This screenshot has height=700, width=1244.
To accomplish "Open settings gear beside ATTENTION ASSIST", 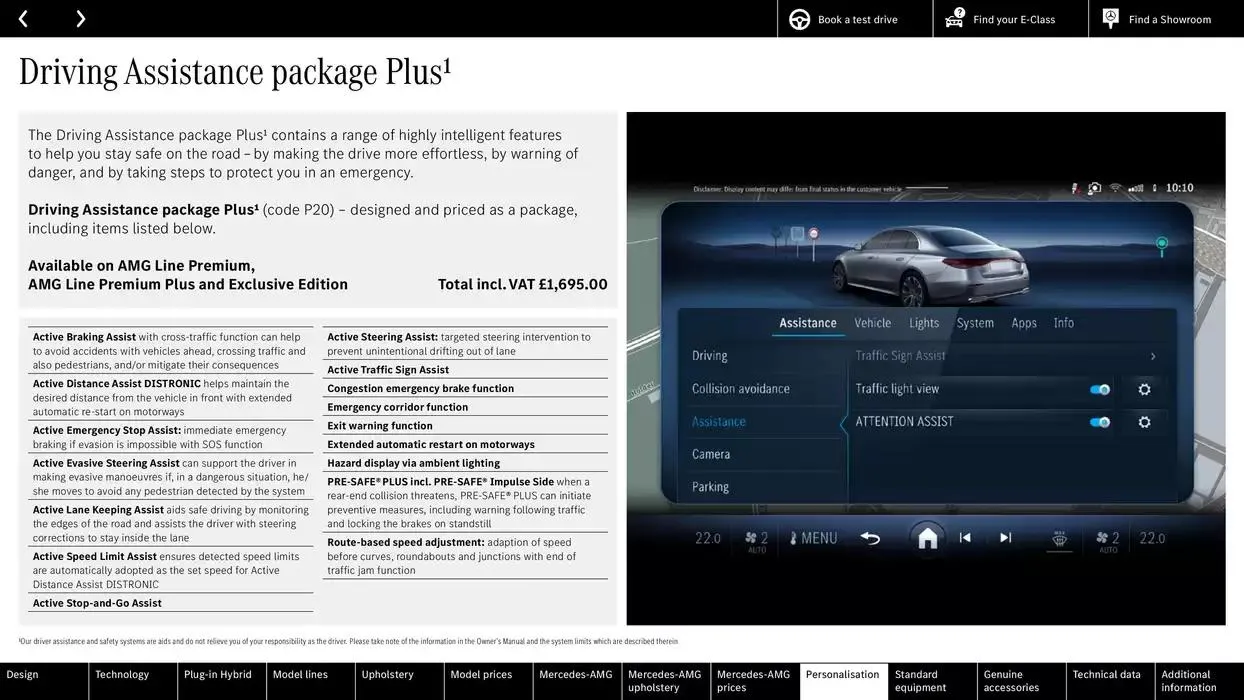I will click(1144, 421).
